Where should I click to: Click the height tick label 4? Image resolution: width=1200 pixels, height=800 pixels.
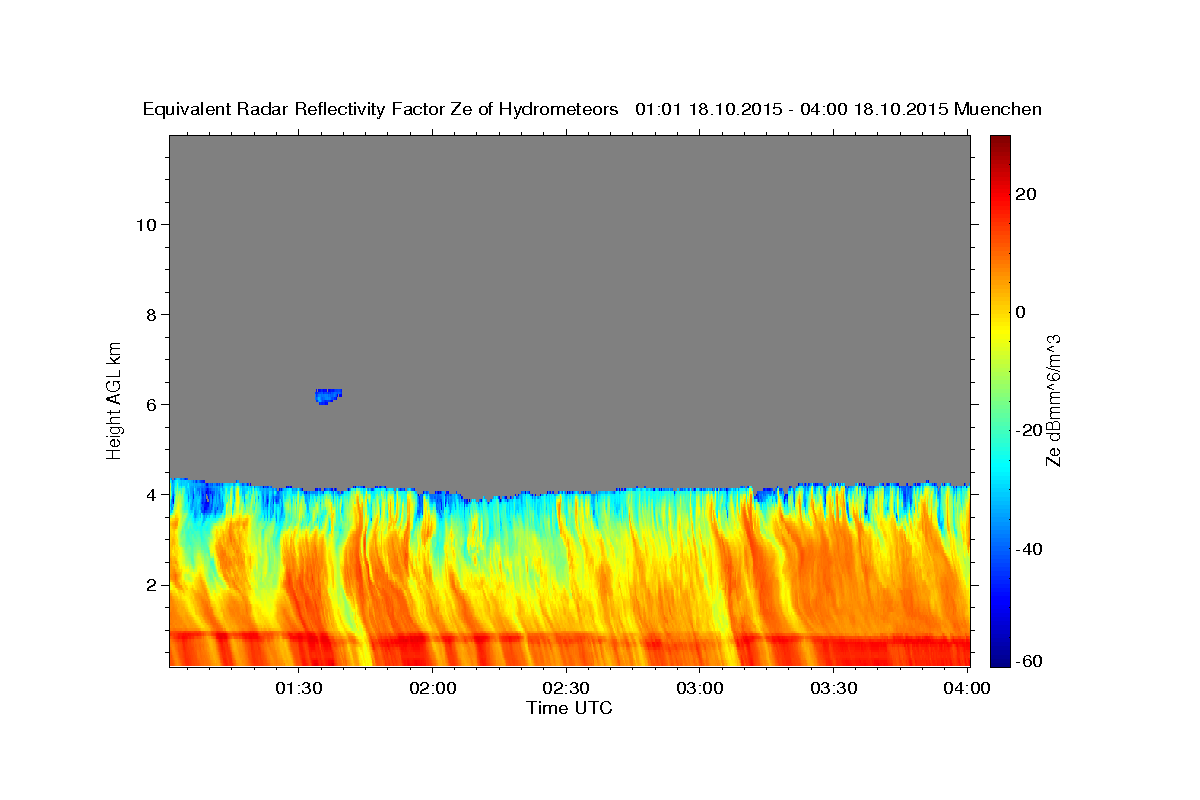152,495
